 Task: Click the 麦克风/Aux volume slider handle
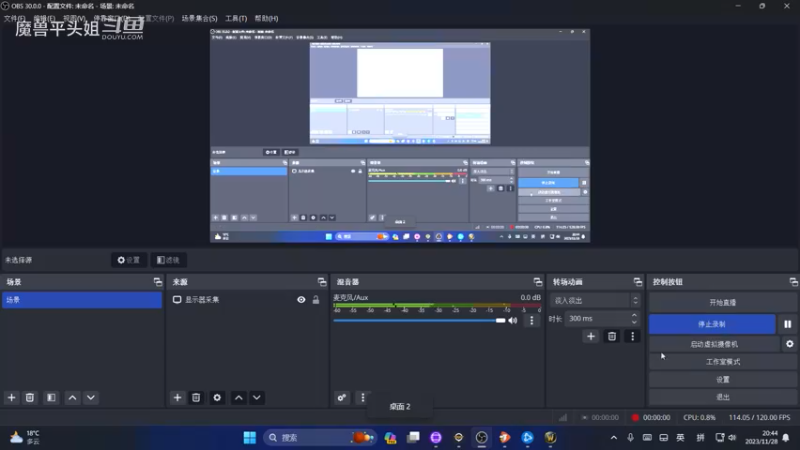point(501,320)
